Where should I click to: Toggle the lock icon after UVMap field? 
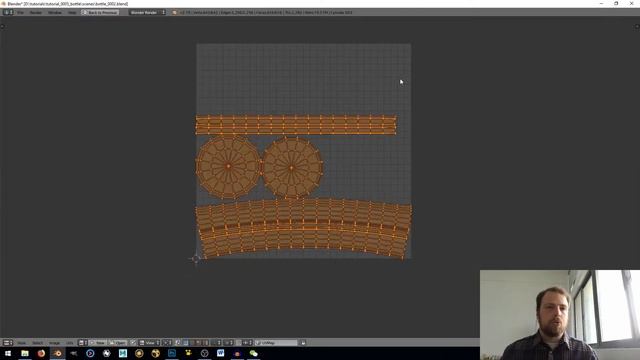tap(303, 343)
